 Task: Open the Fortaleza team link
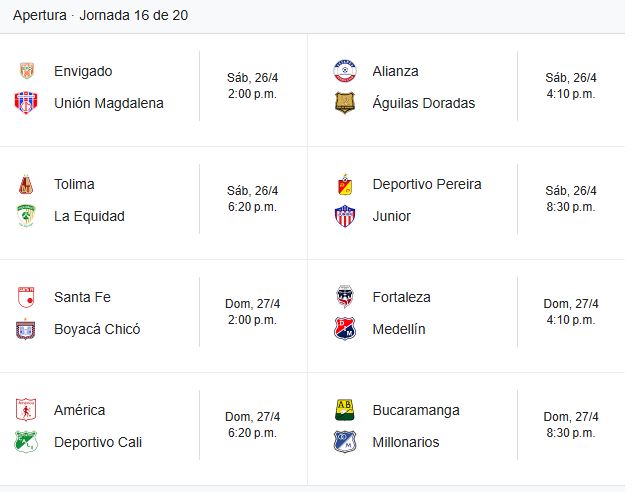tap(401, 297)
